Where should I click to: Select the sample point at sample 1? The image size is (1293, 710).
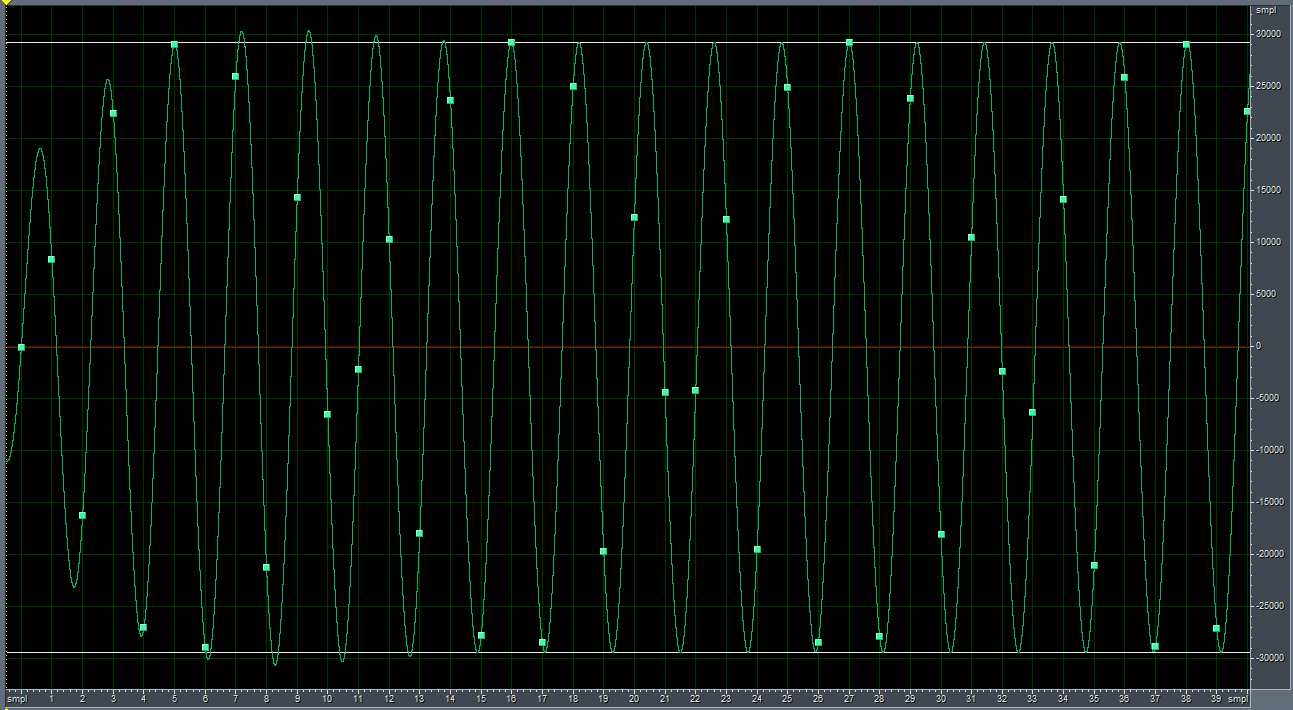51,259
